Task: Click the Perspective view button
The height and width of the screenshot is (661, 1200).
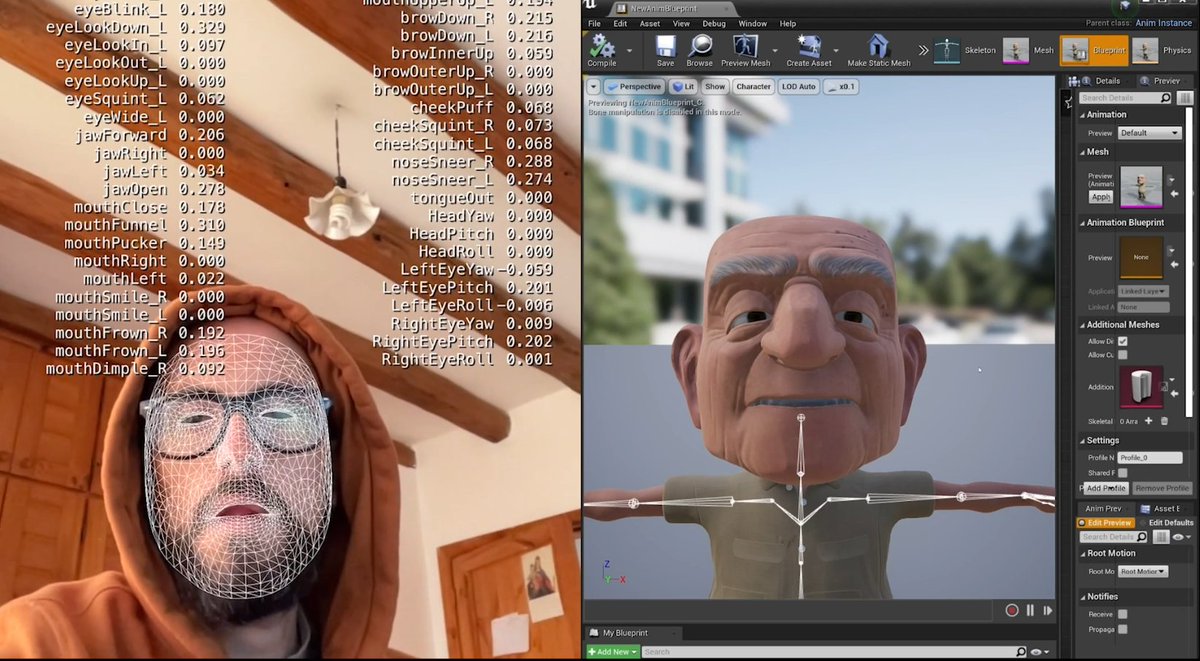Action: tap(635, 87)
